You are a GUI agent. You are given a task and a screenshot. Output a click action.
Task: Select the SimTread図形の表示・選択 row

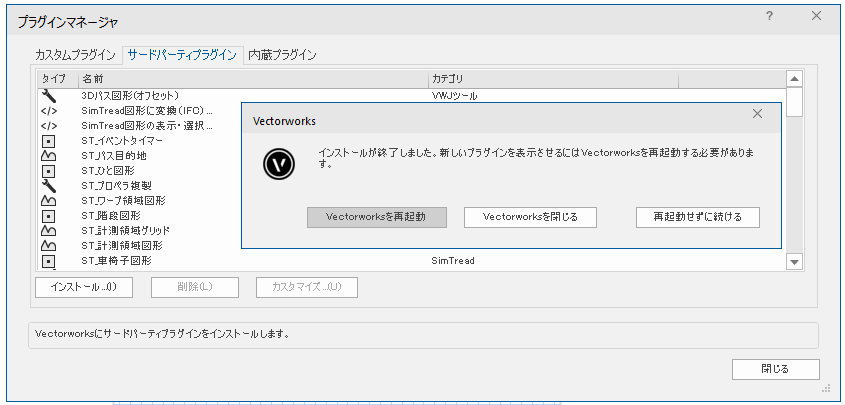point(139,126)
